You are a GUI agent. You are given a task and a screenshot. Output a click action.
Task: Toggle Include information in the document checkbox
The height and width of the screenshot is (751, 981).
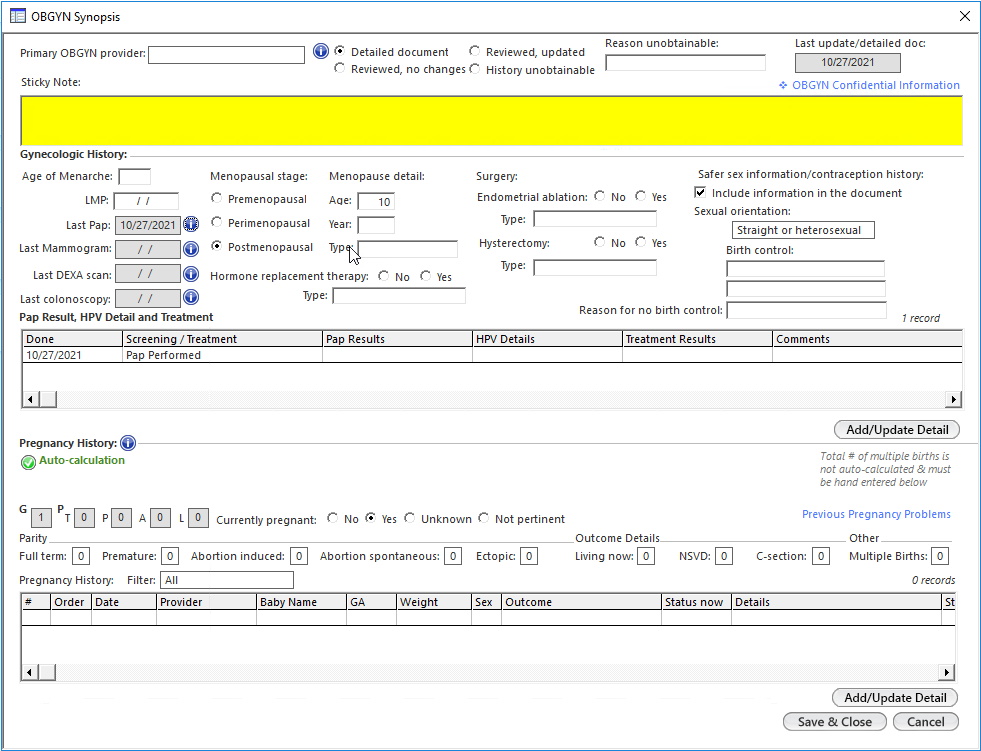(701, 192)
